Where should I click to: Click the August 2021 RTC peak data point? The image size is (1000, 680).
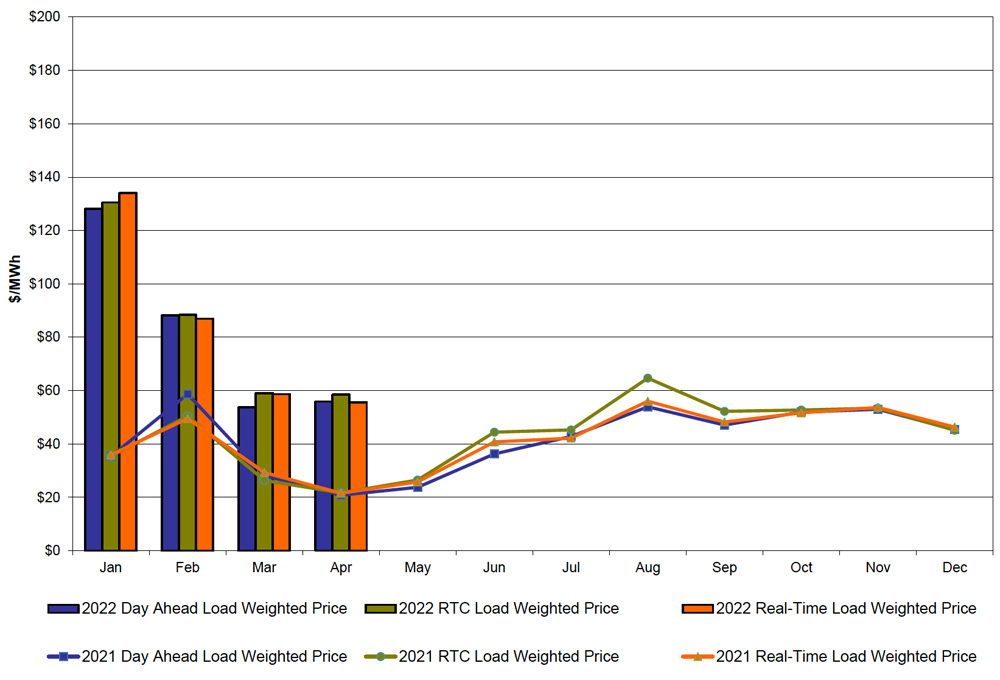click(x=648, y=378)
